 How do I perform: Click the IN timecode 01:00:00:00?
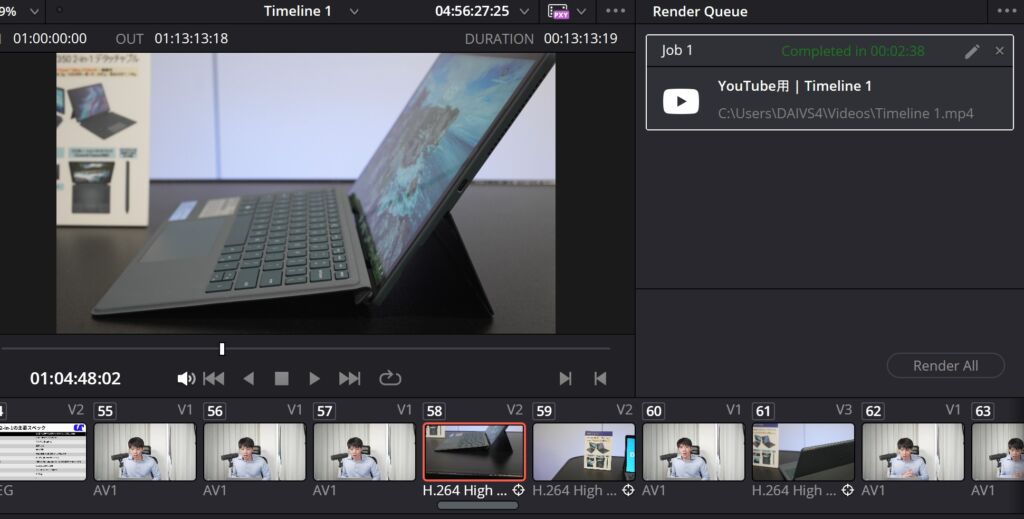click(x=50, y=39)
